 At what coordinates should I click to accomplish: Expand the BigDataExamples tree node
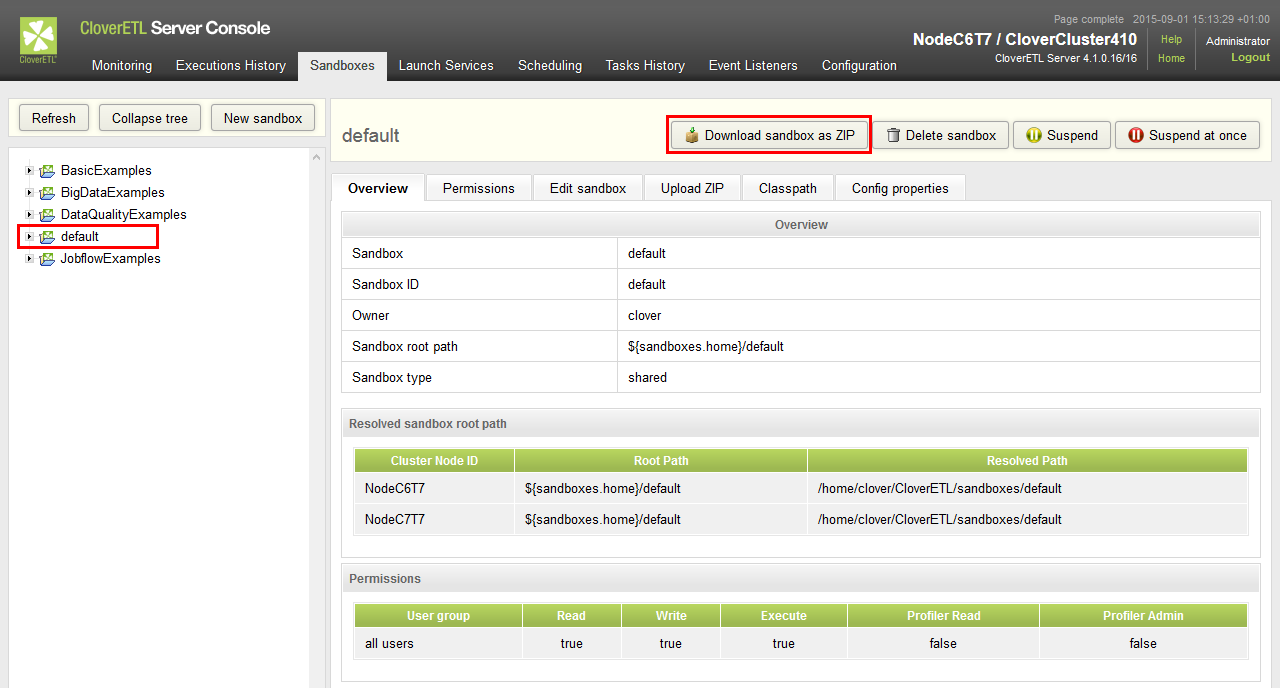click(x=29, y=193)
